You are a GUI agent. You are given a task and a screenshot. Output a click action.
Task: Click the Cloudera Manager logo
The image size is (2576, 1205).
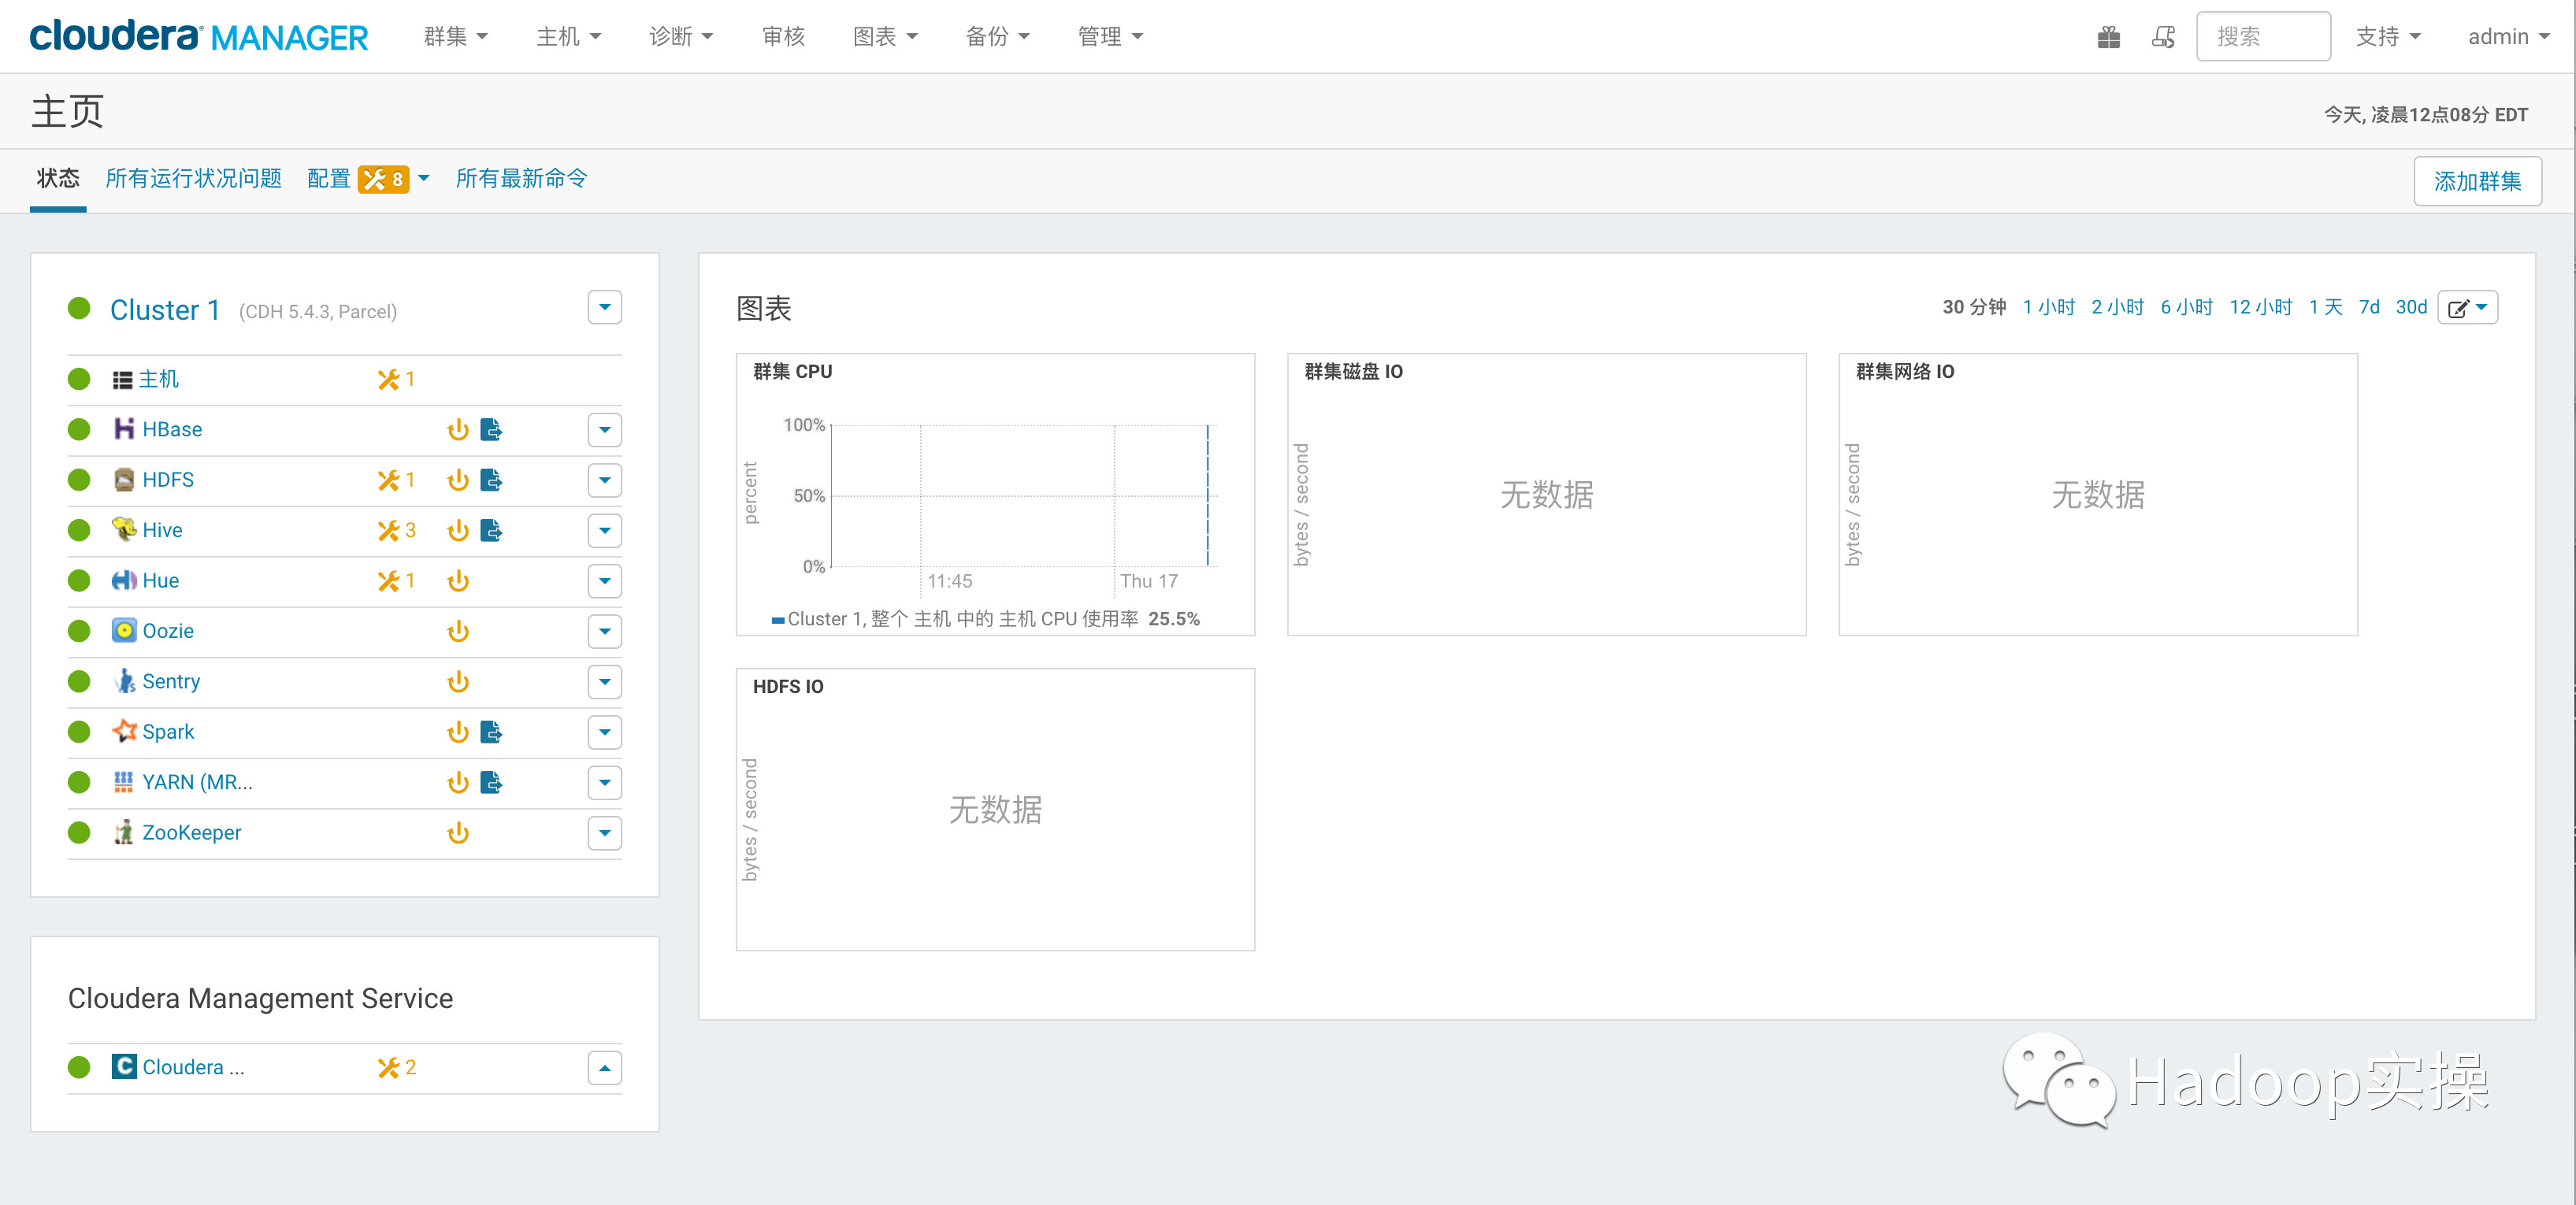tap(199, 36)
